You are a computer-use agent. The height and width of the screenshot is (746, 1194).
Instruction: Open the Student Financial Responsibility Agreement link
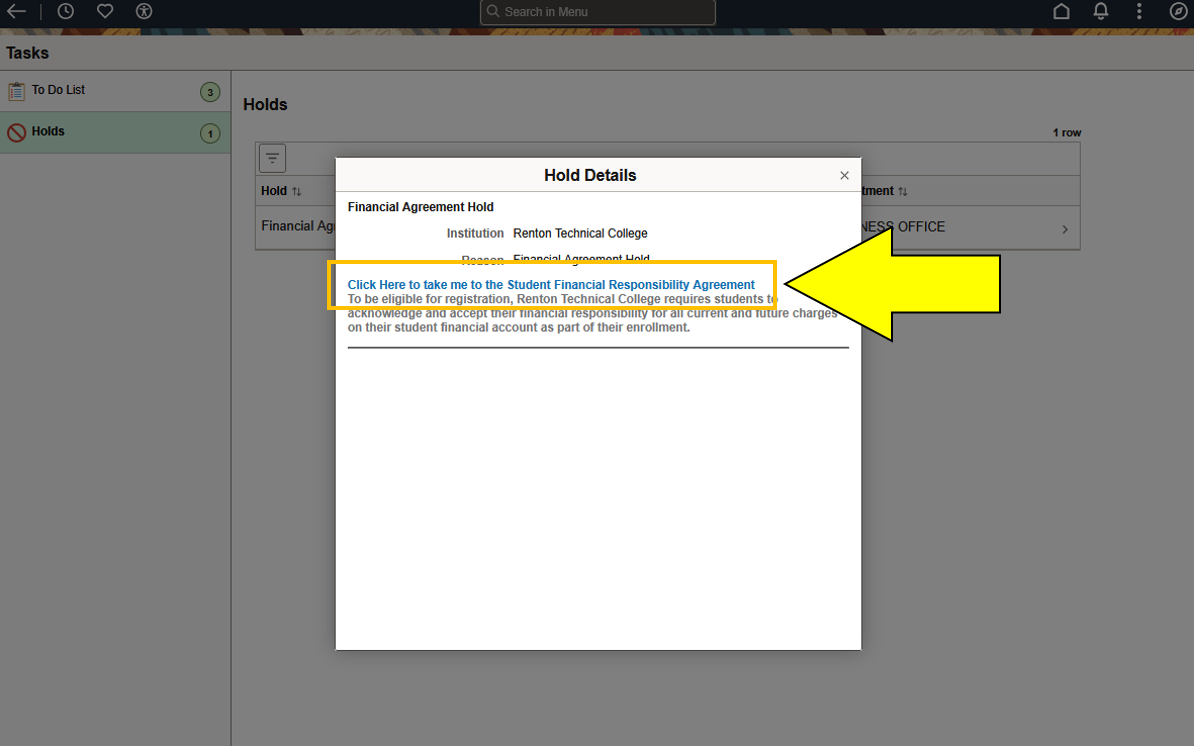click(x=550, y=284)
